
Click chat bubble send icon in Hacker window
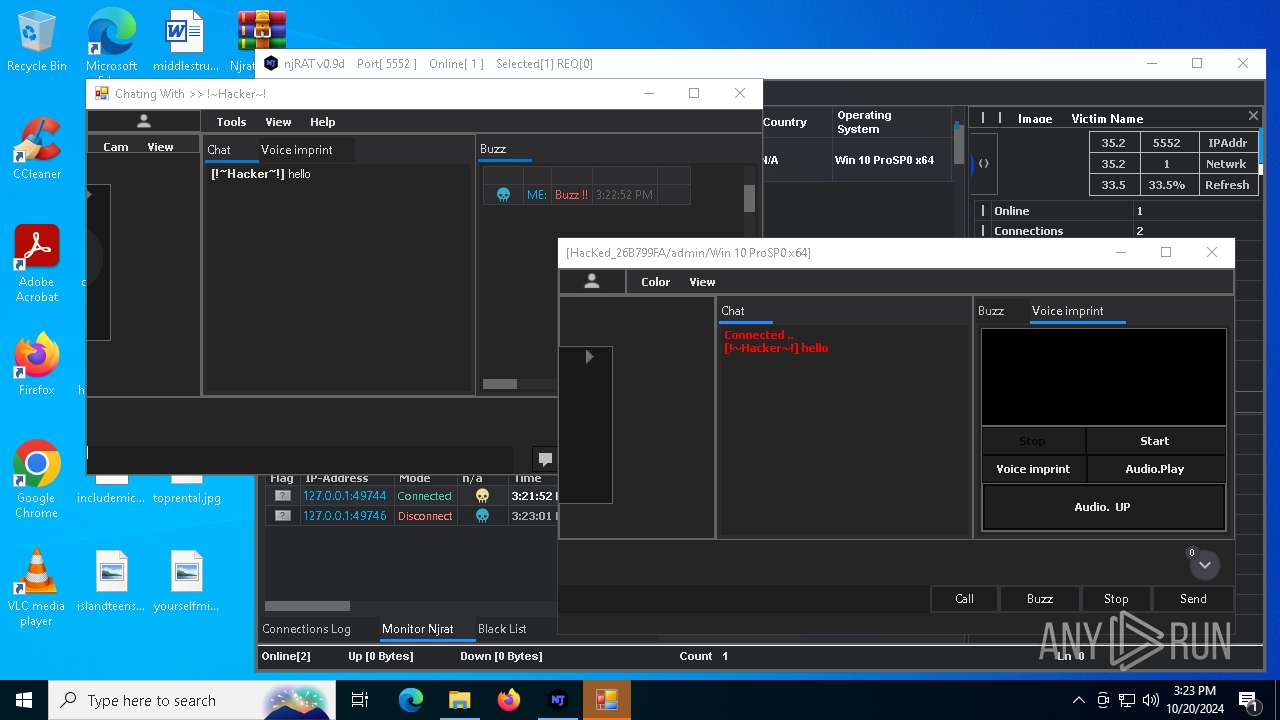point(545,459)
